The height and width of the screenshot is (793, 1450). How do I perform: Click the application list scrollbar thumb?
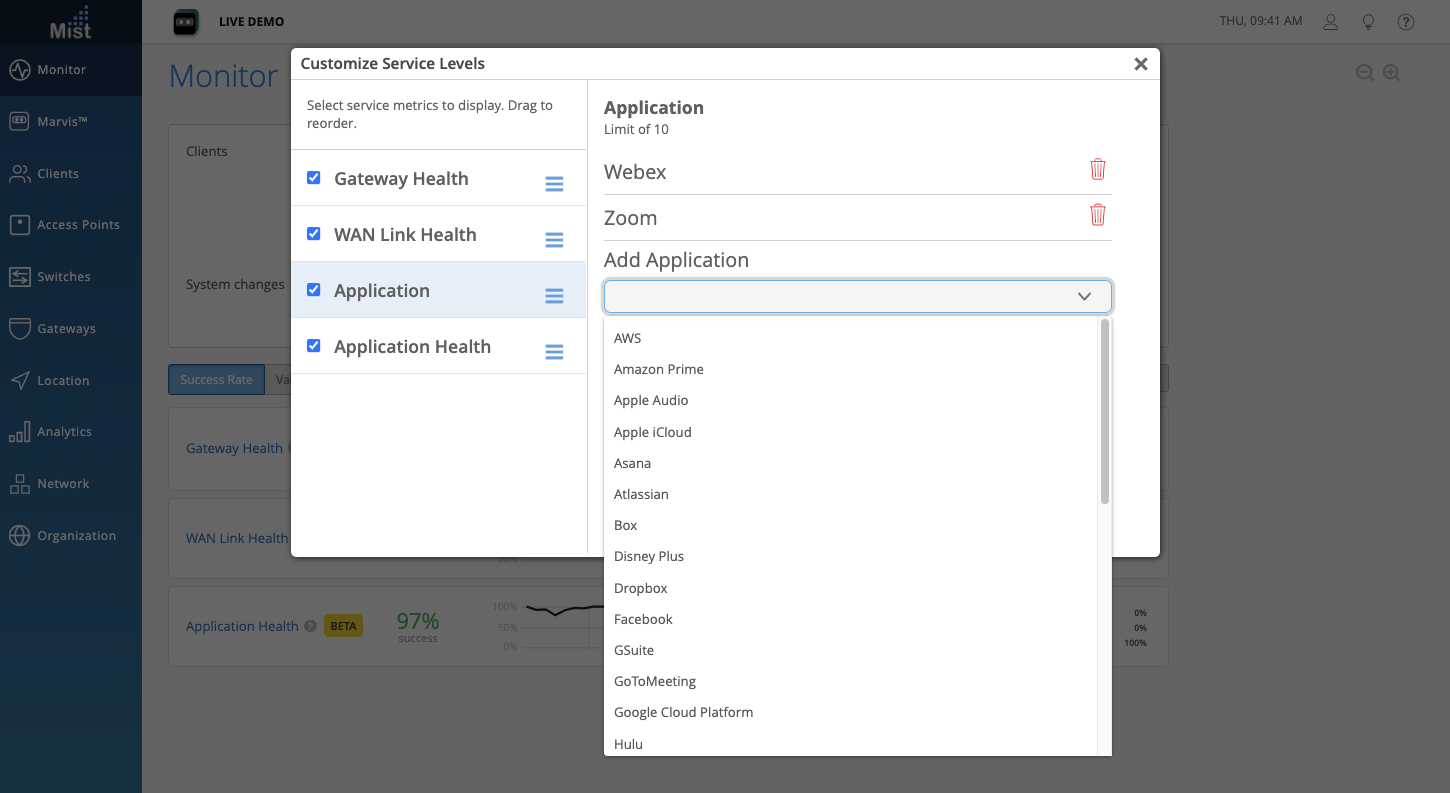[1105, 410]
